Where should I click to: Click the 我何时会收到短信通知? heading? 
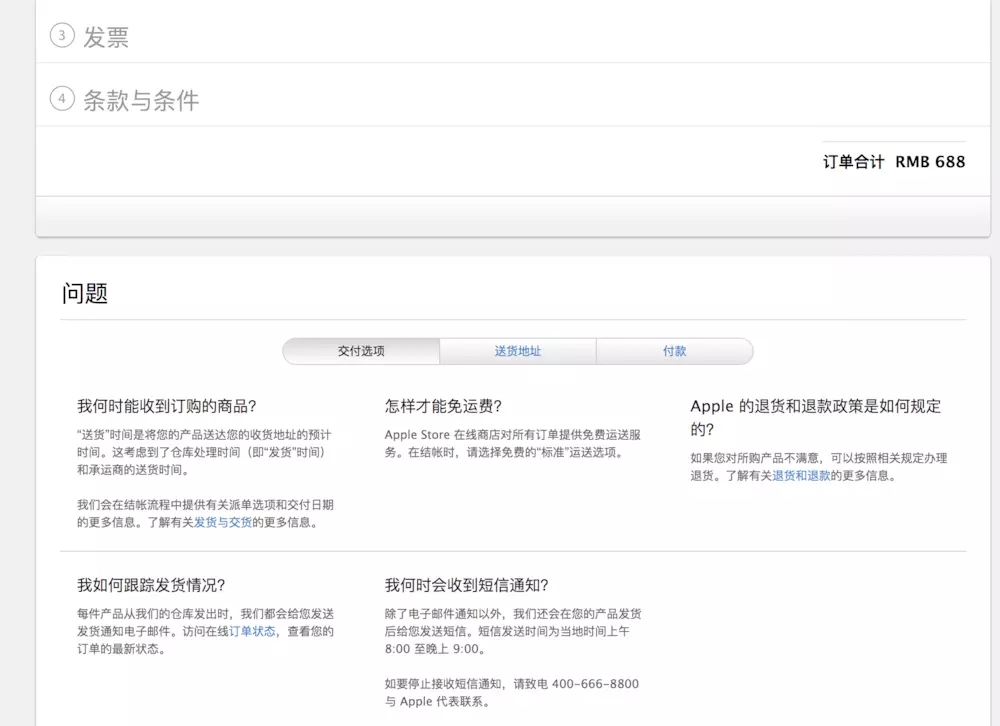tap(466, 585)
